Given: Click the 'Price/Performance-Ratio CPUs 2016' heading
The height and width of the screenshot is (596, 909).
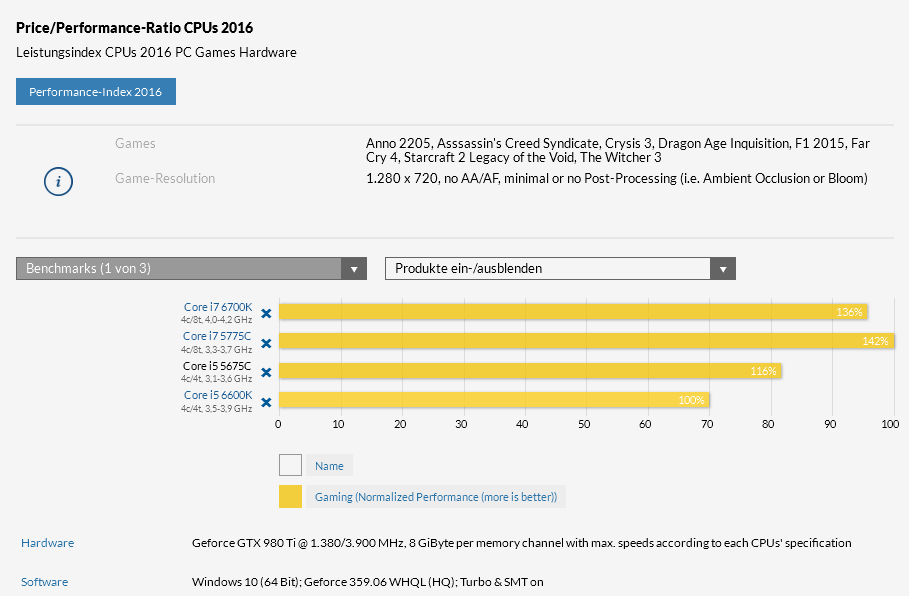Looking at the screenshot, I should click(134, 28).
